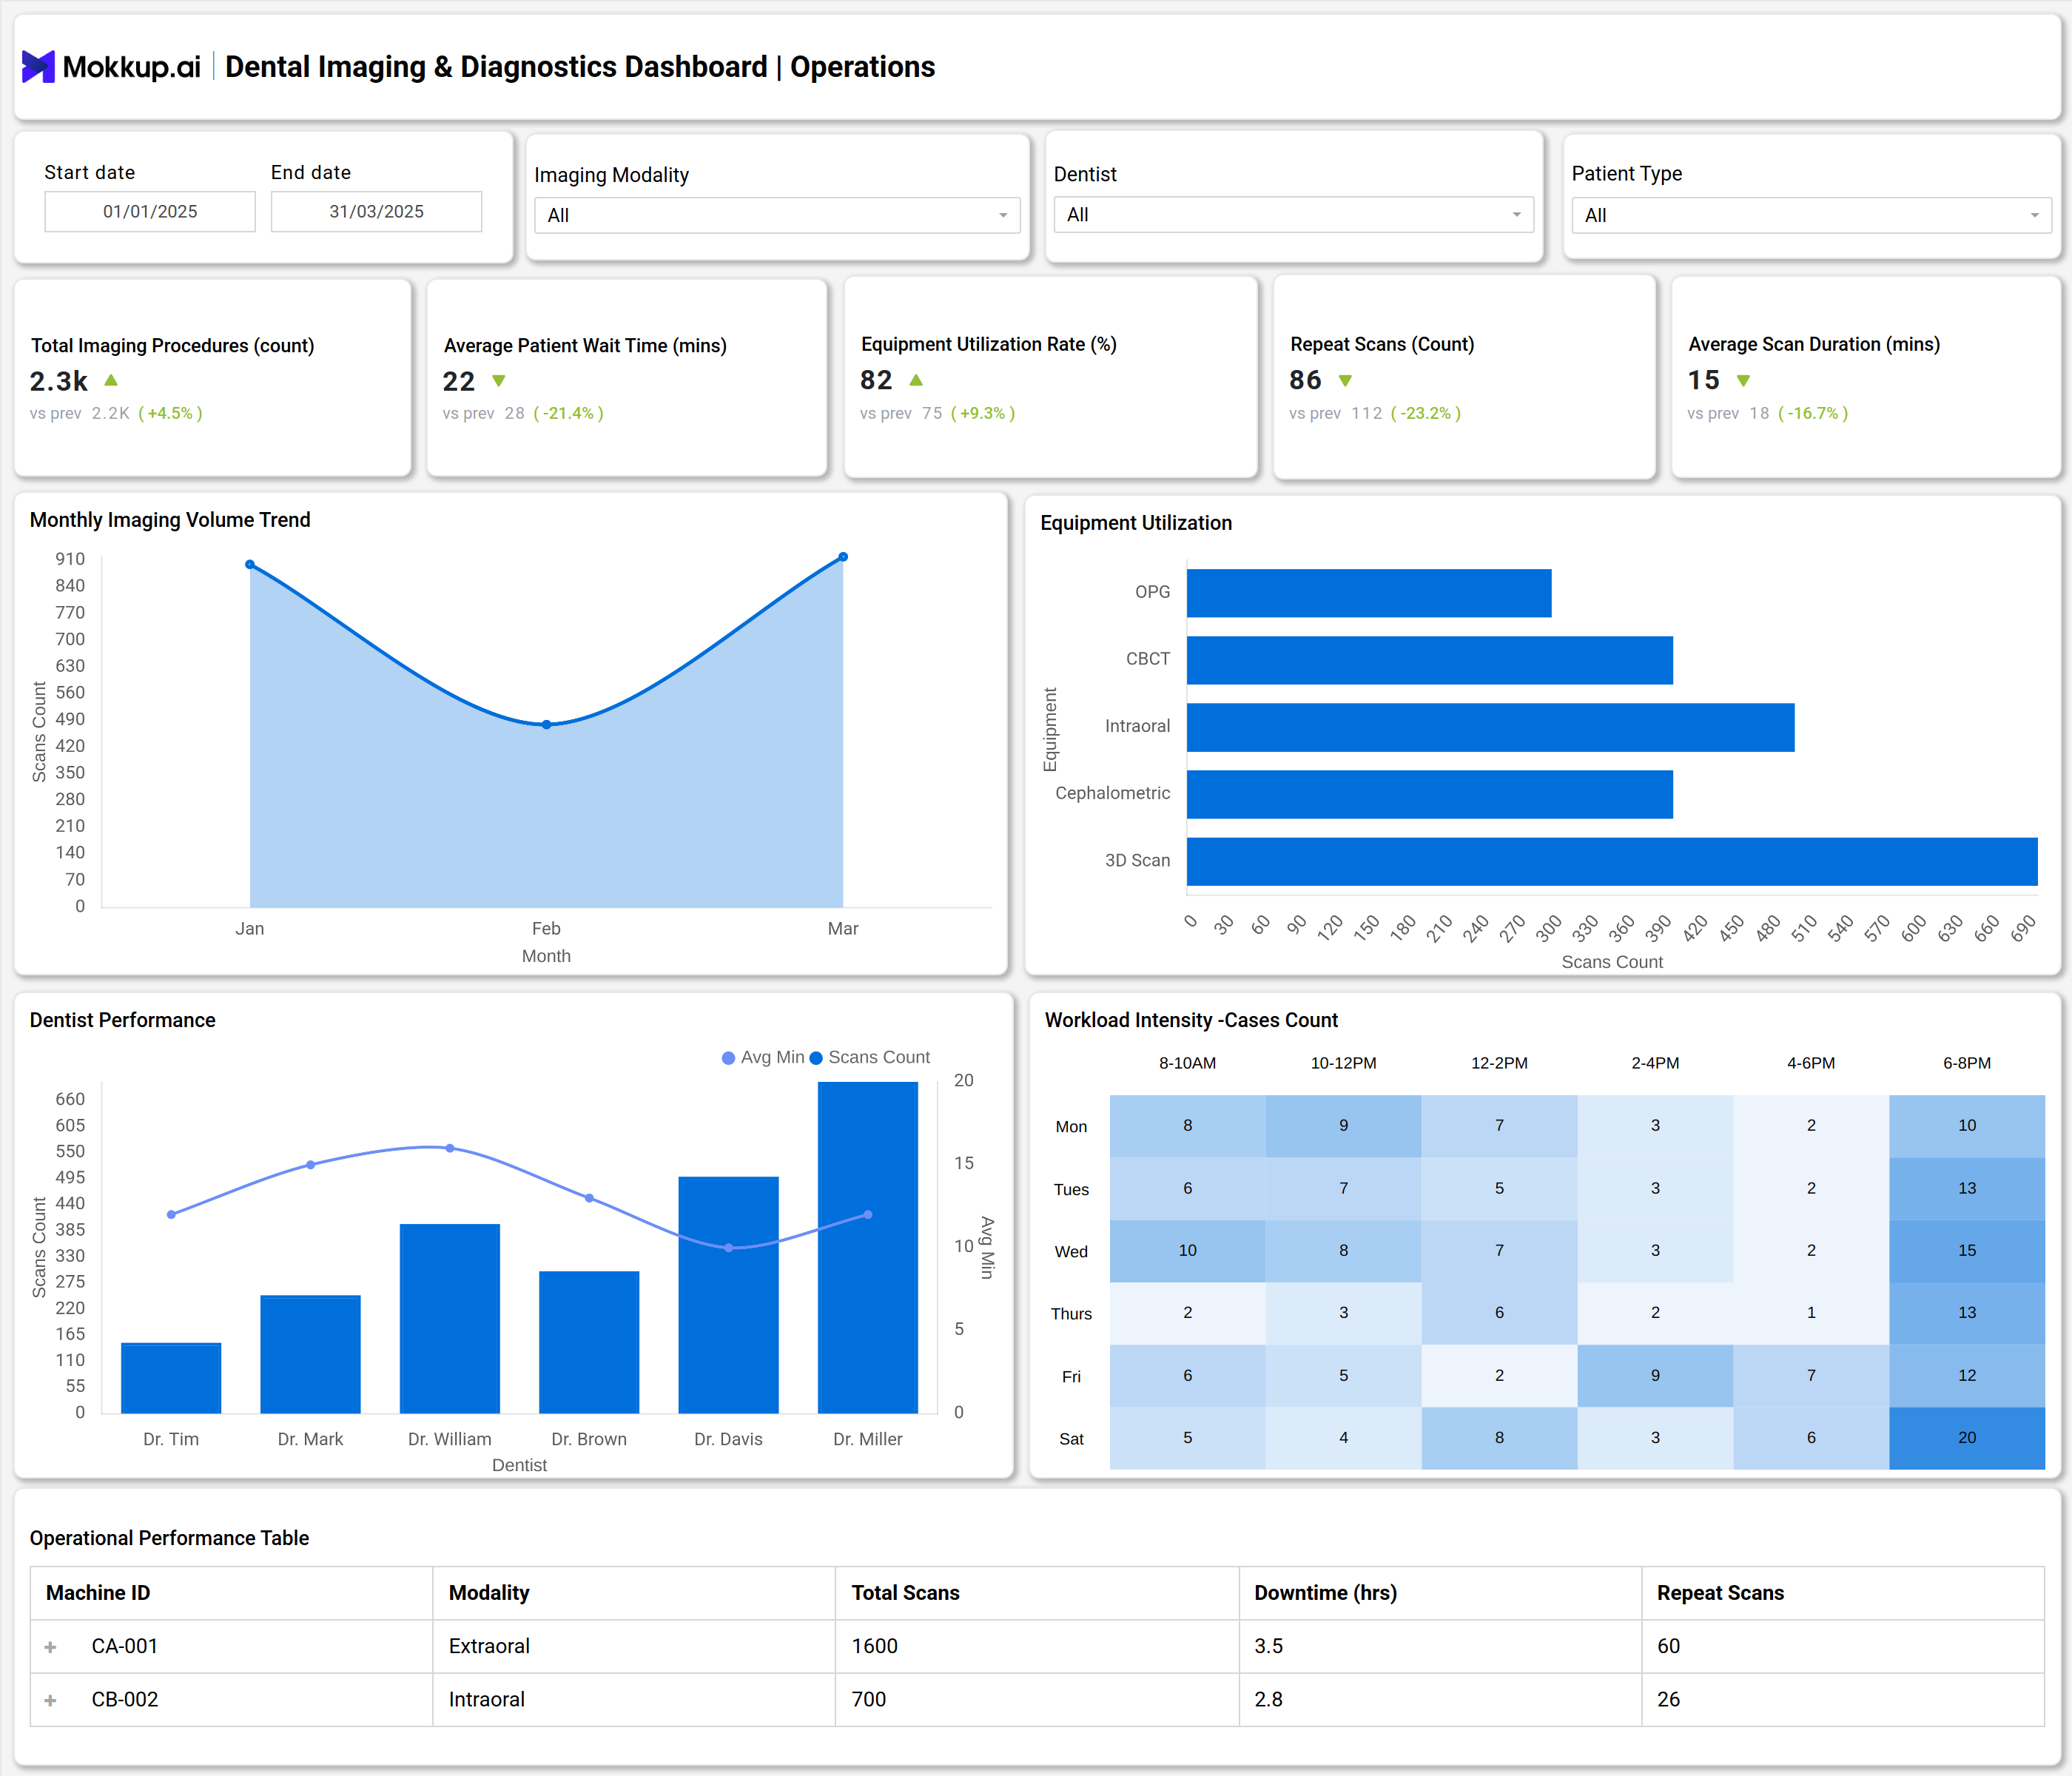Click the 2.3k total procedures value
The width and height of the screenshot is (2072, 1776).
pyautogui.click(x=59, y=381)
